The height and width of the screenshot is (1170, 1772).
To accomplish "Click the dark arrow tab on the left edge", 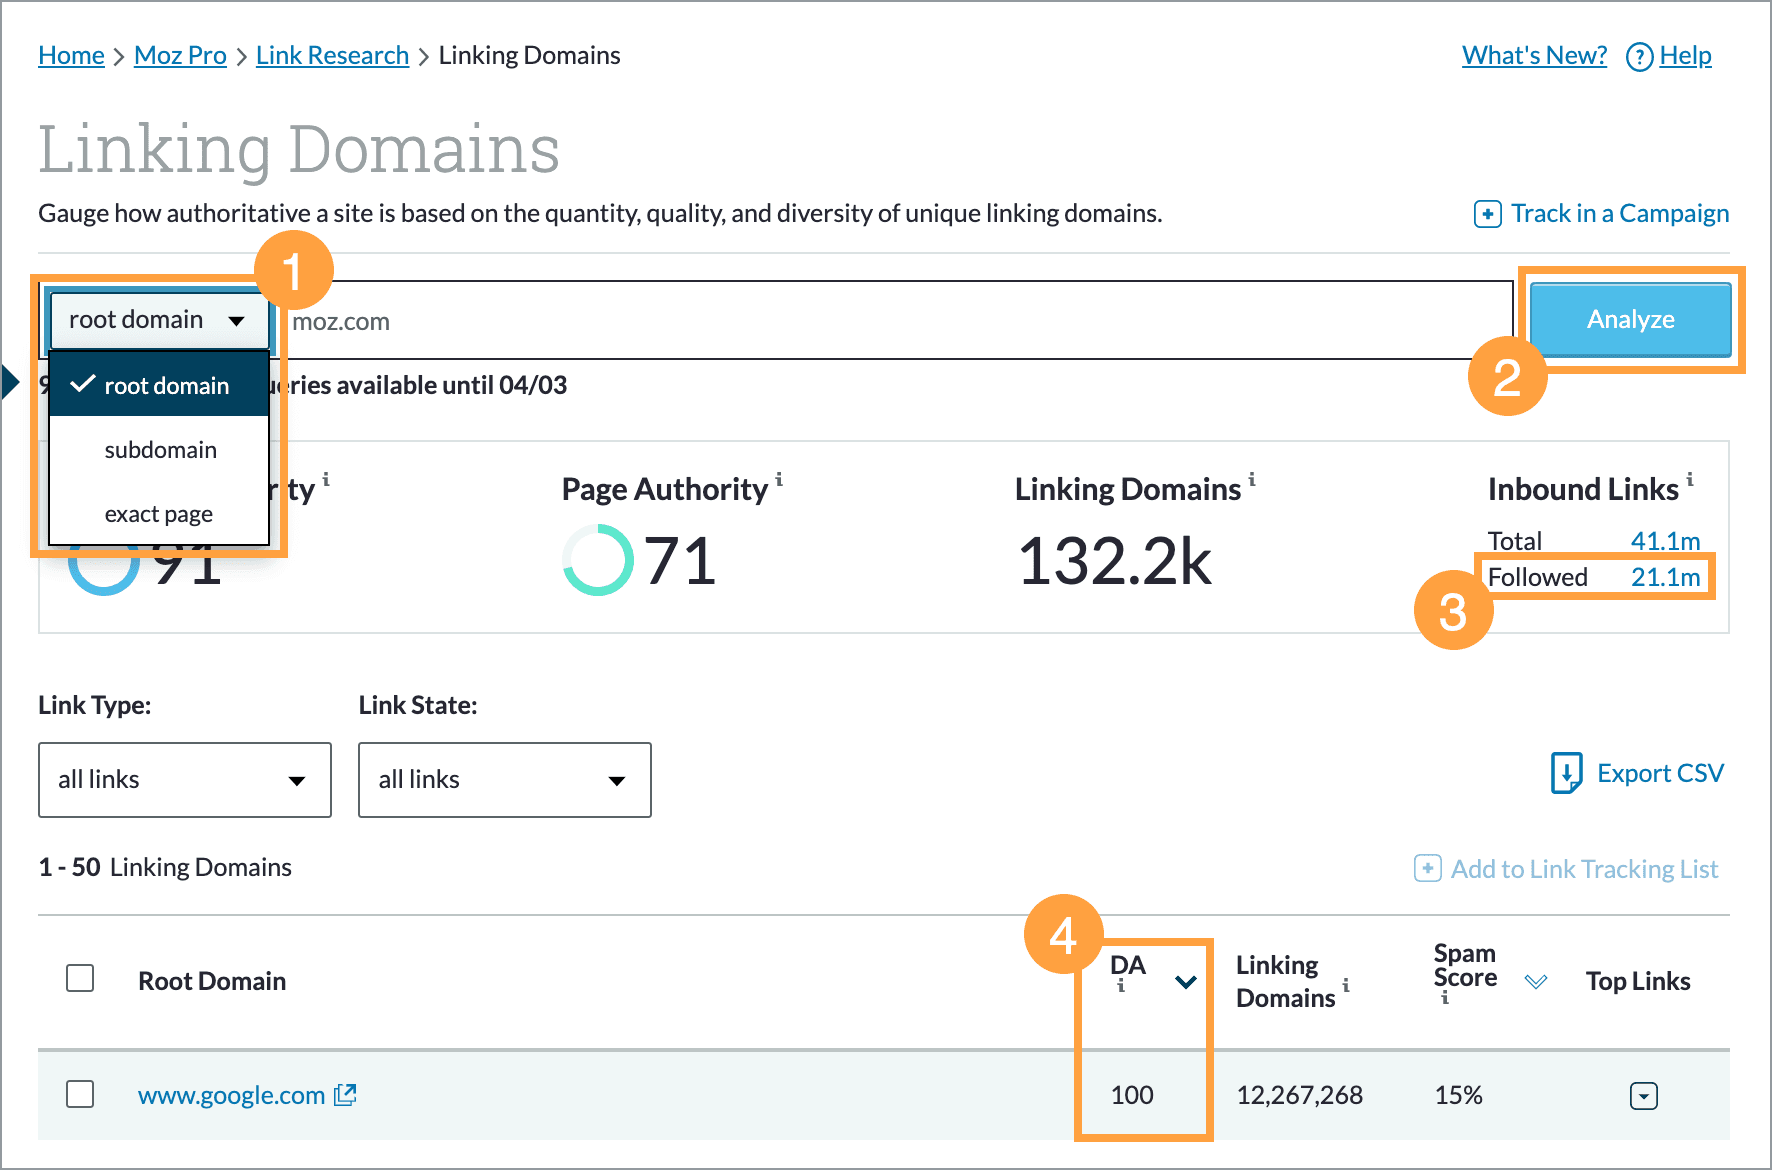I will click(x=8, y=381).
